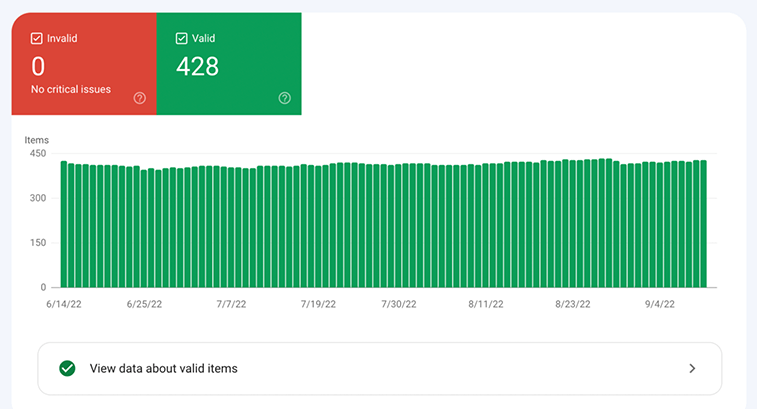Select the "No critical issues" text
Image resolution: width=757 pixels, height=409 pixels.
click(71, 90)
